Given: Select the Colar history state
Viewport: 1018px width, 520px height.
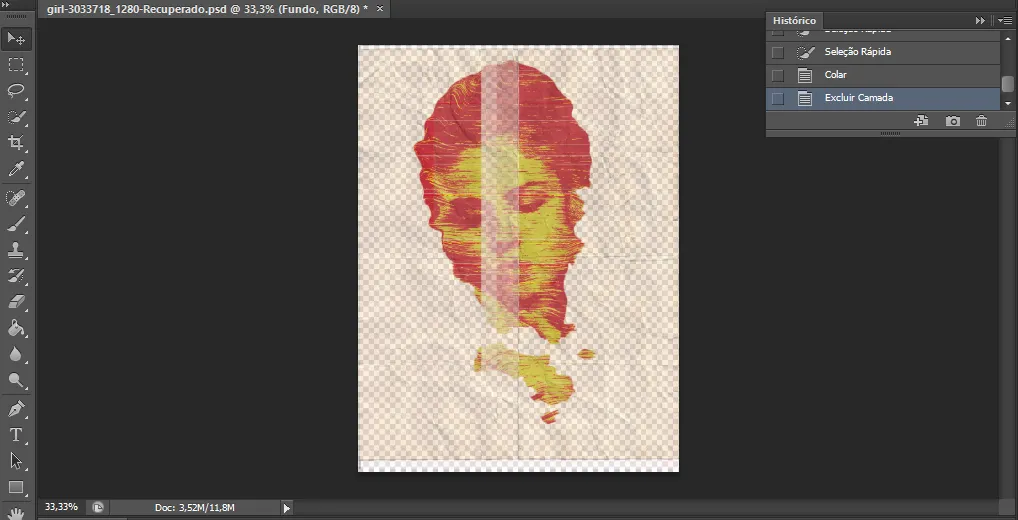Looking at the screenshot, I should [x=884, y=75].
